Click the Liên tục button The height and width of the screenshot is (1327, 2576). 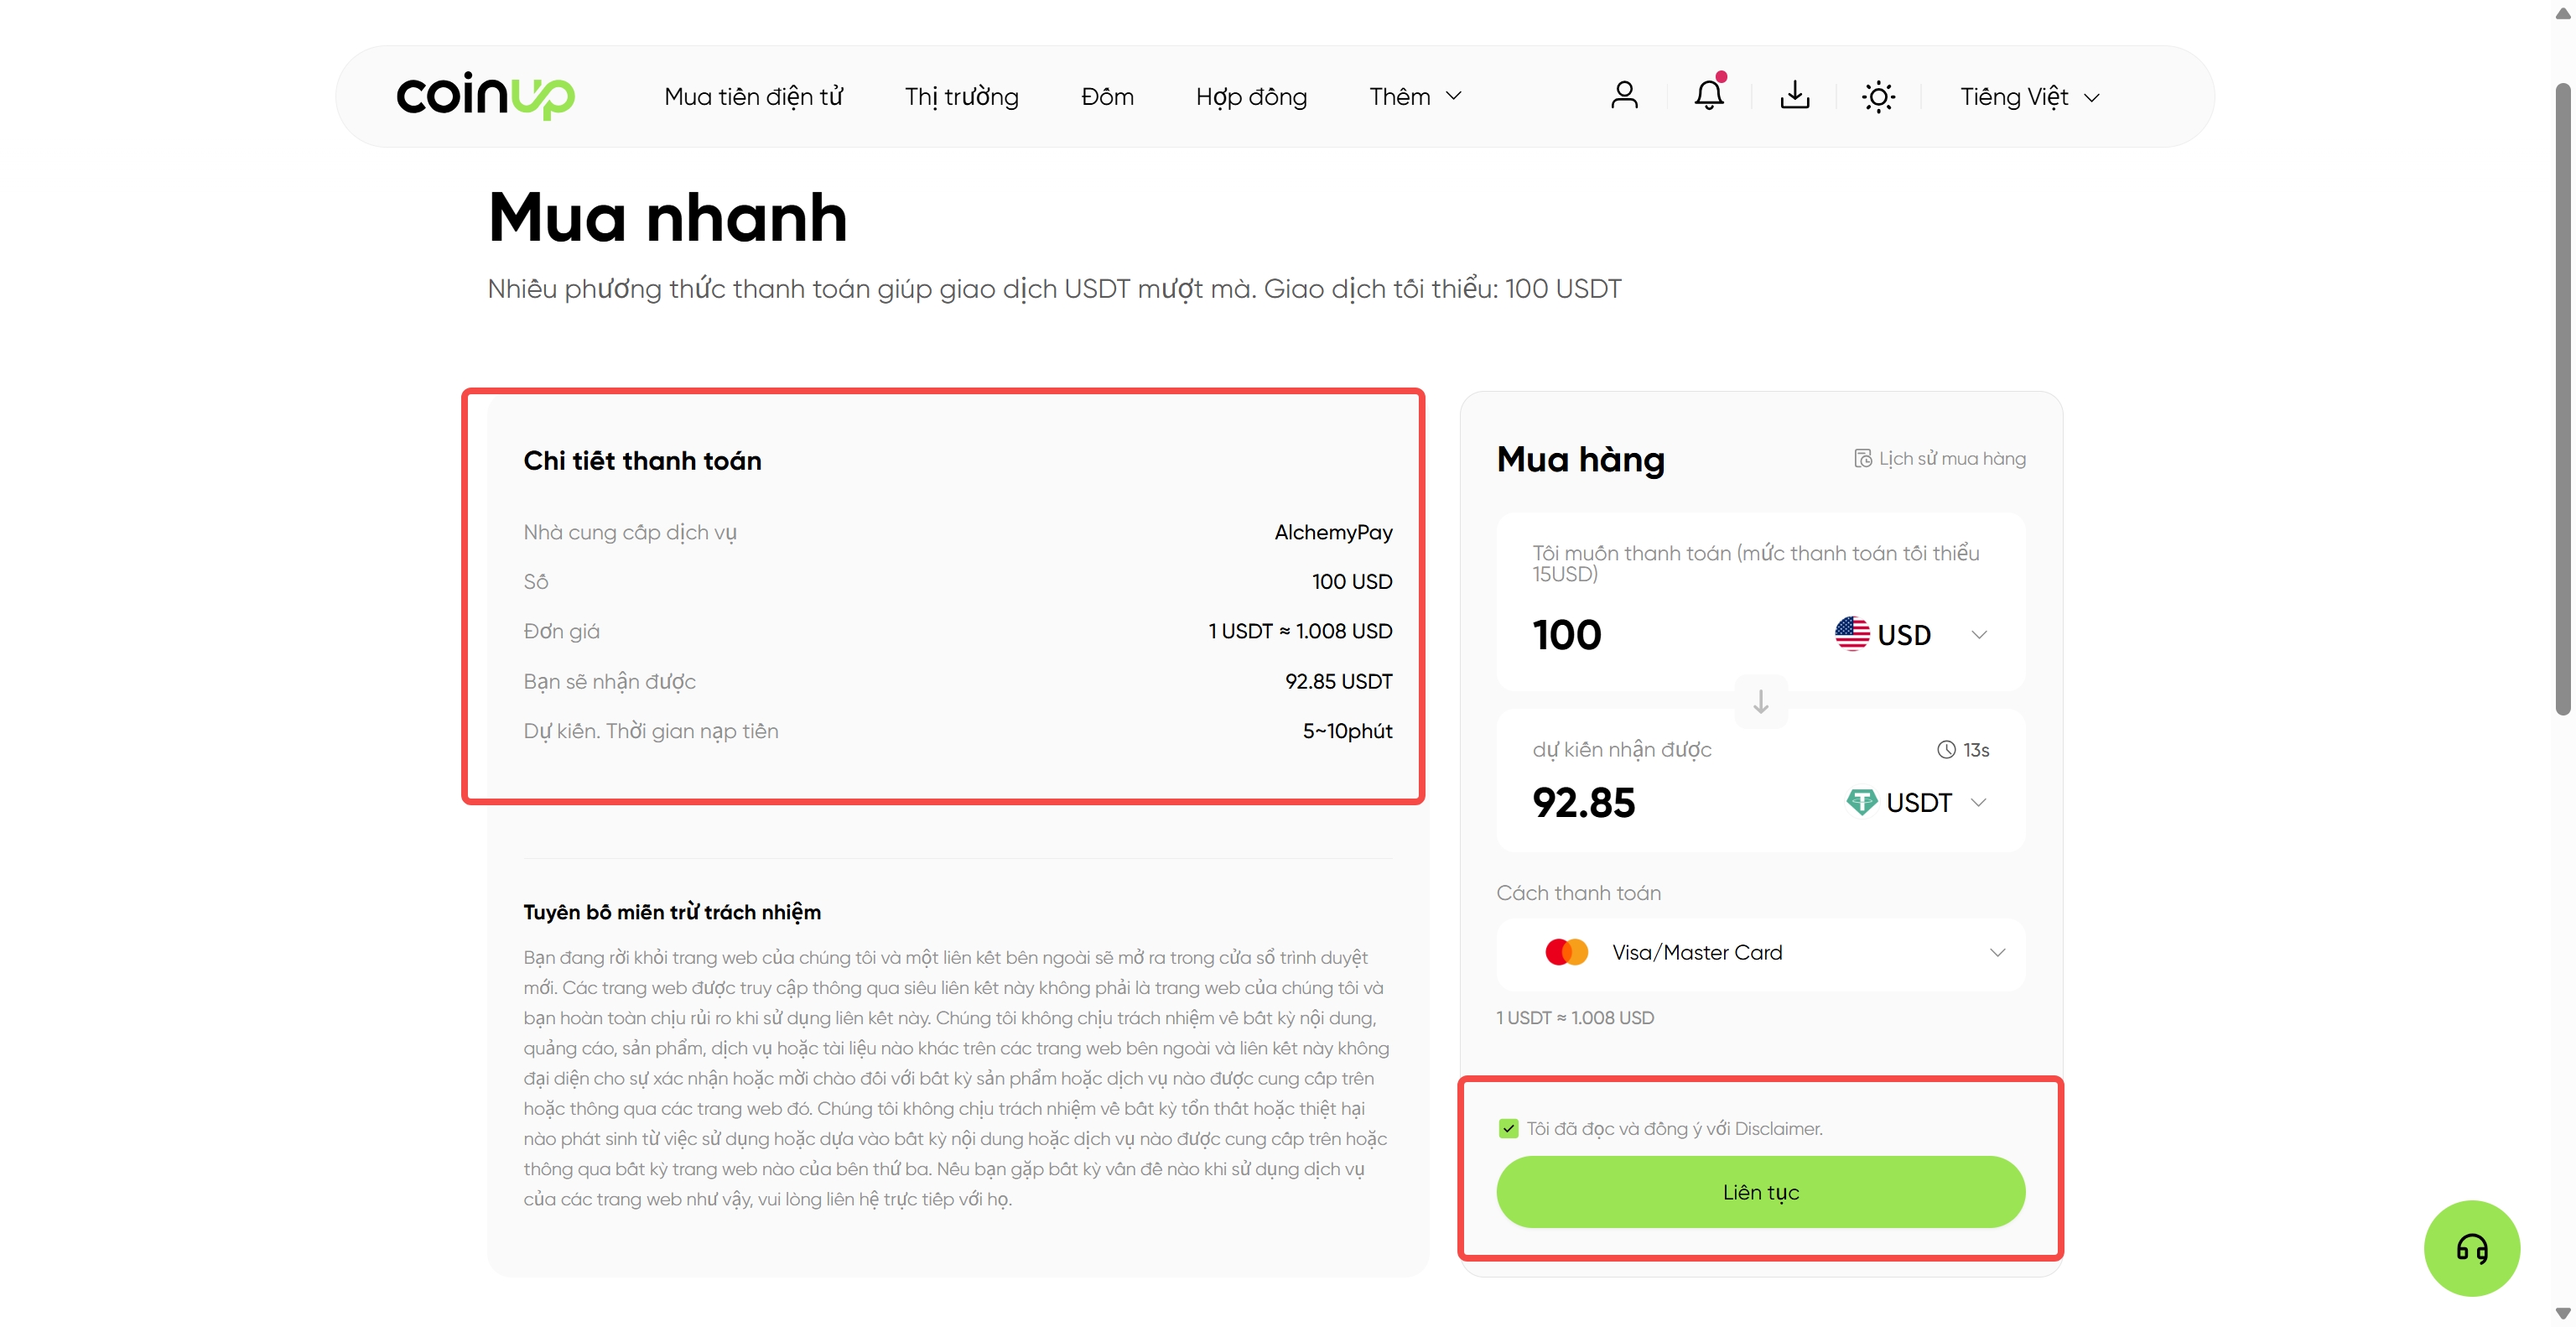coord(1760,1192)
